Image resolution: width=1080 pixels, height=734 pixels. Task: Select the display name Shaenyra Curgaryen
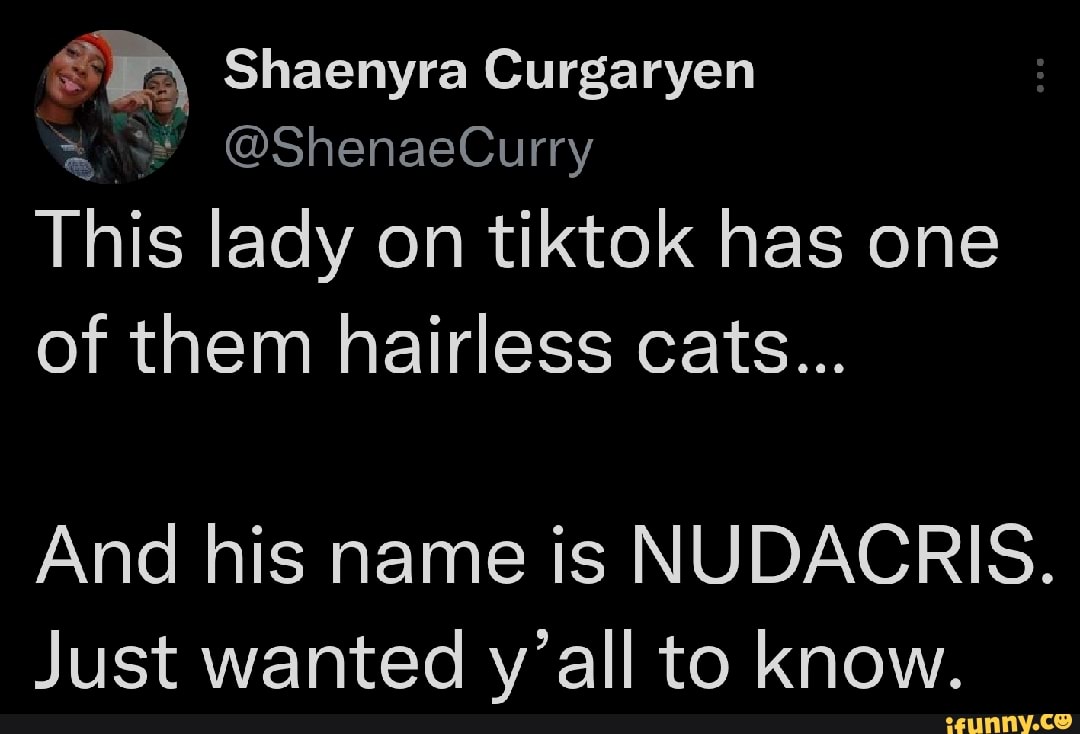[489, 70]
